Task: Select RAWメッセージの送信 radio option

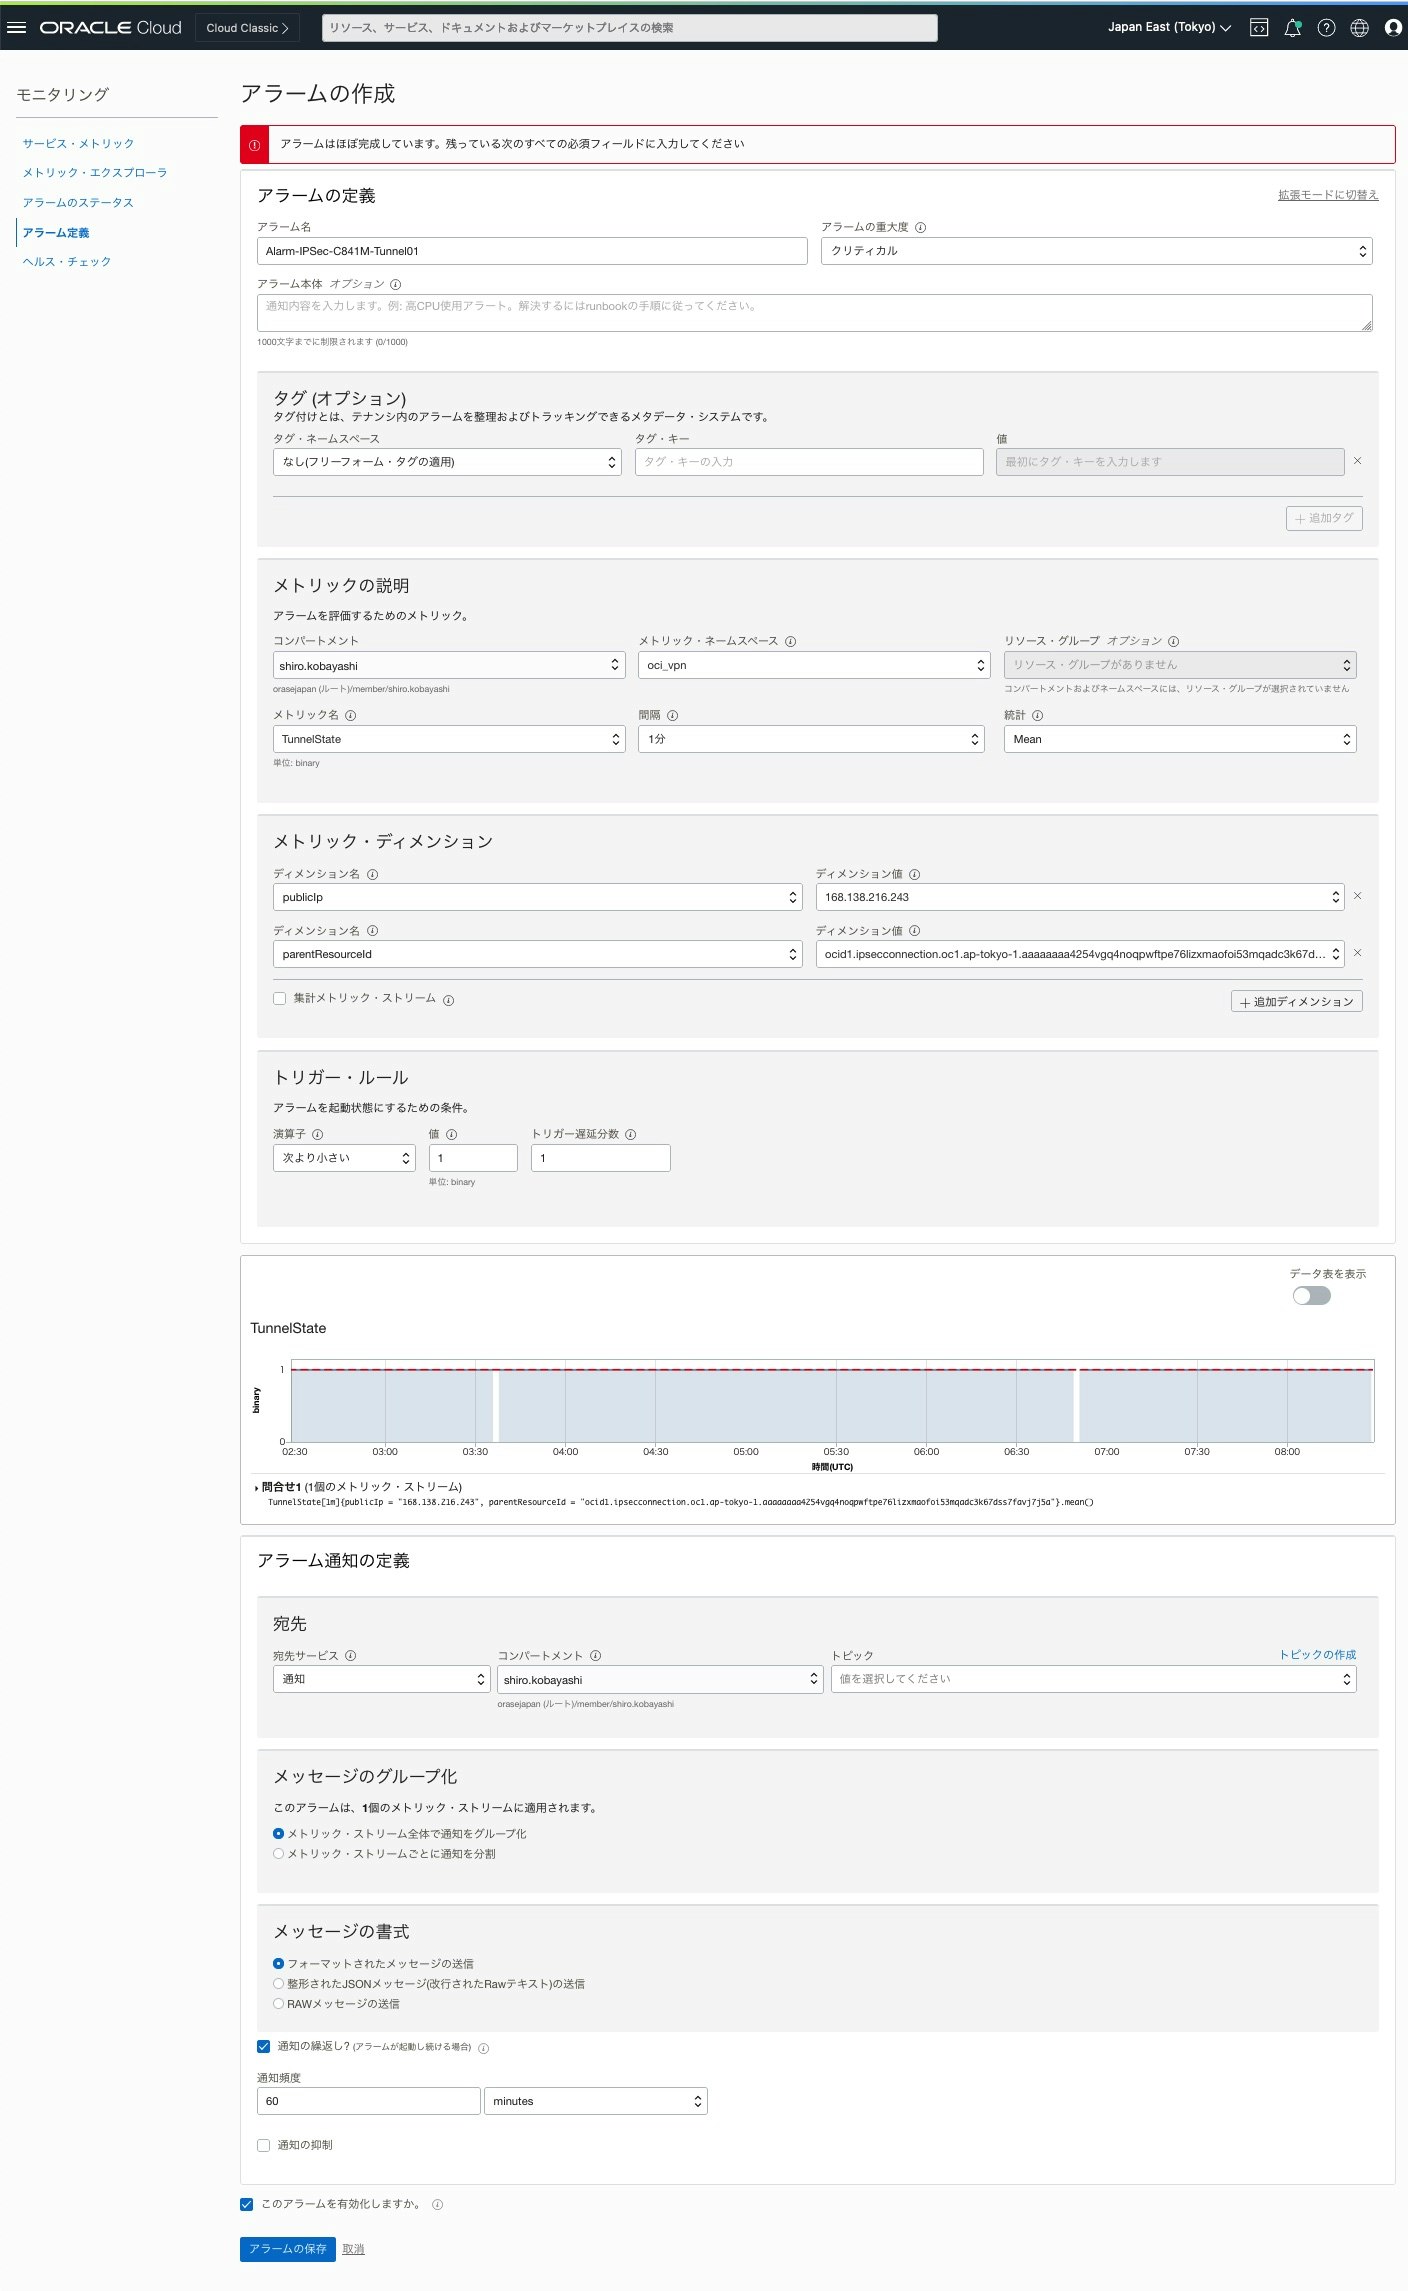Action: [x=278, y=2004]
